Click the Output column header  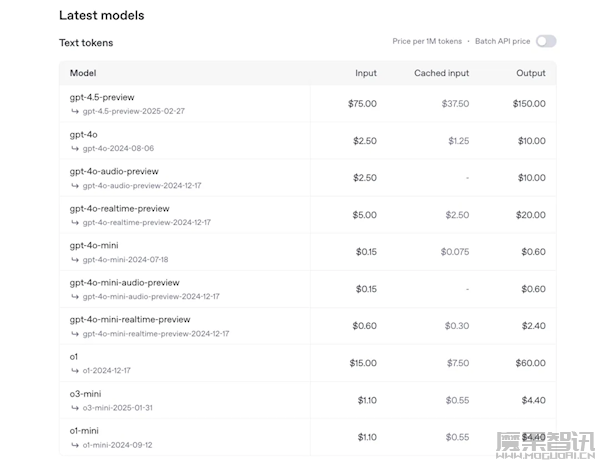point(531,73)
